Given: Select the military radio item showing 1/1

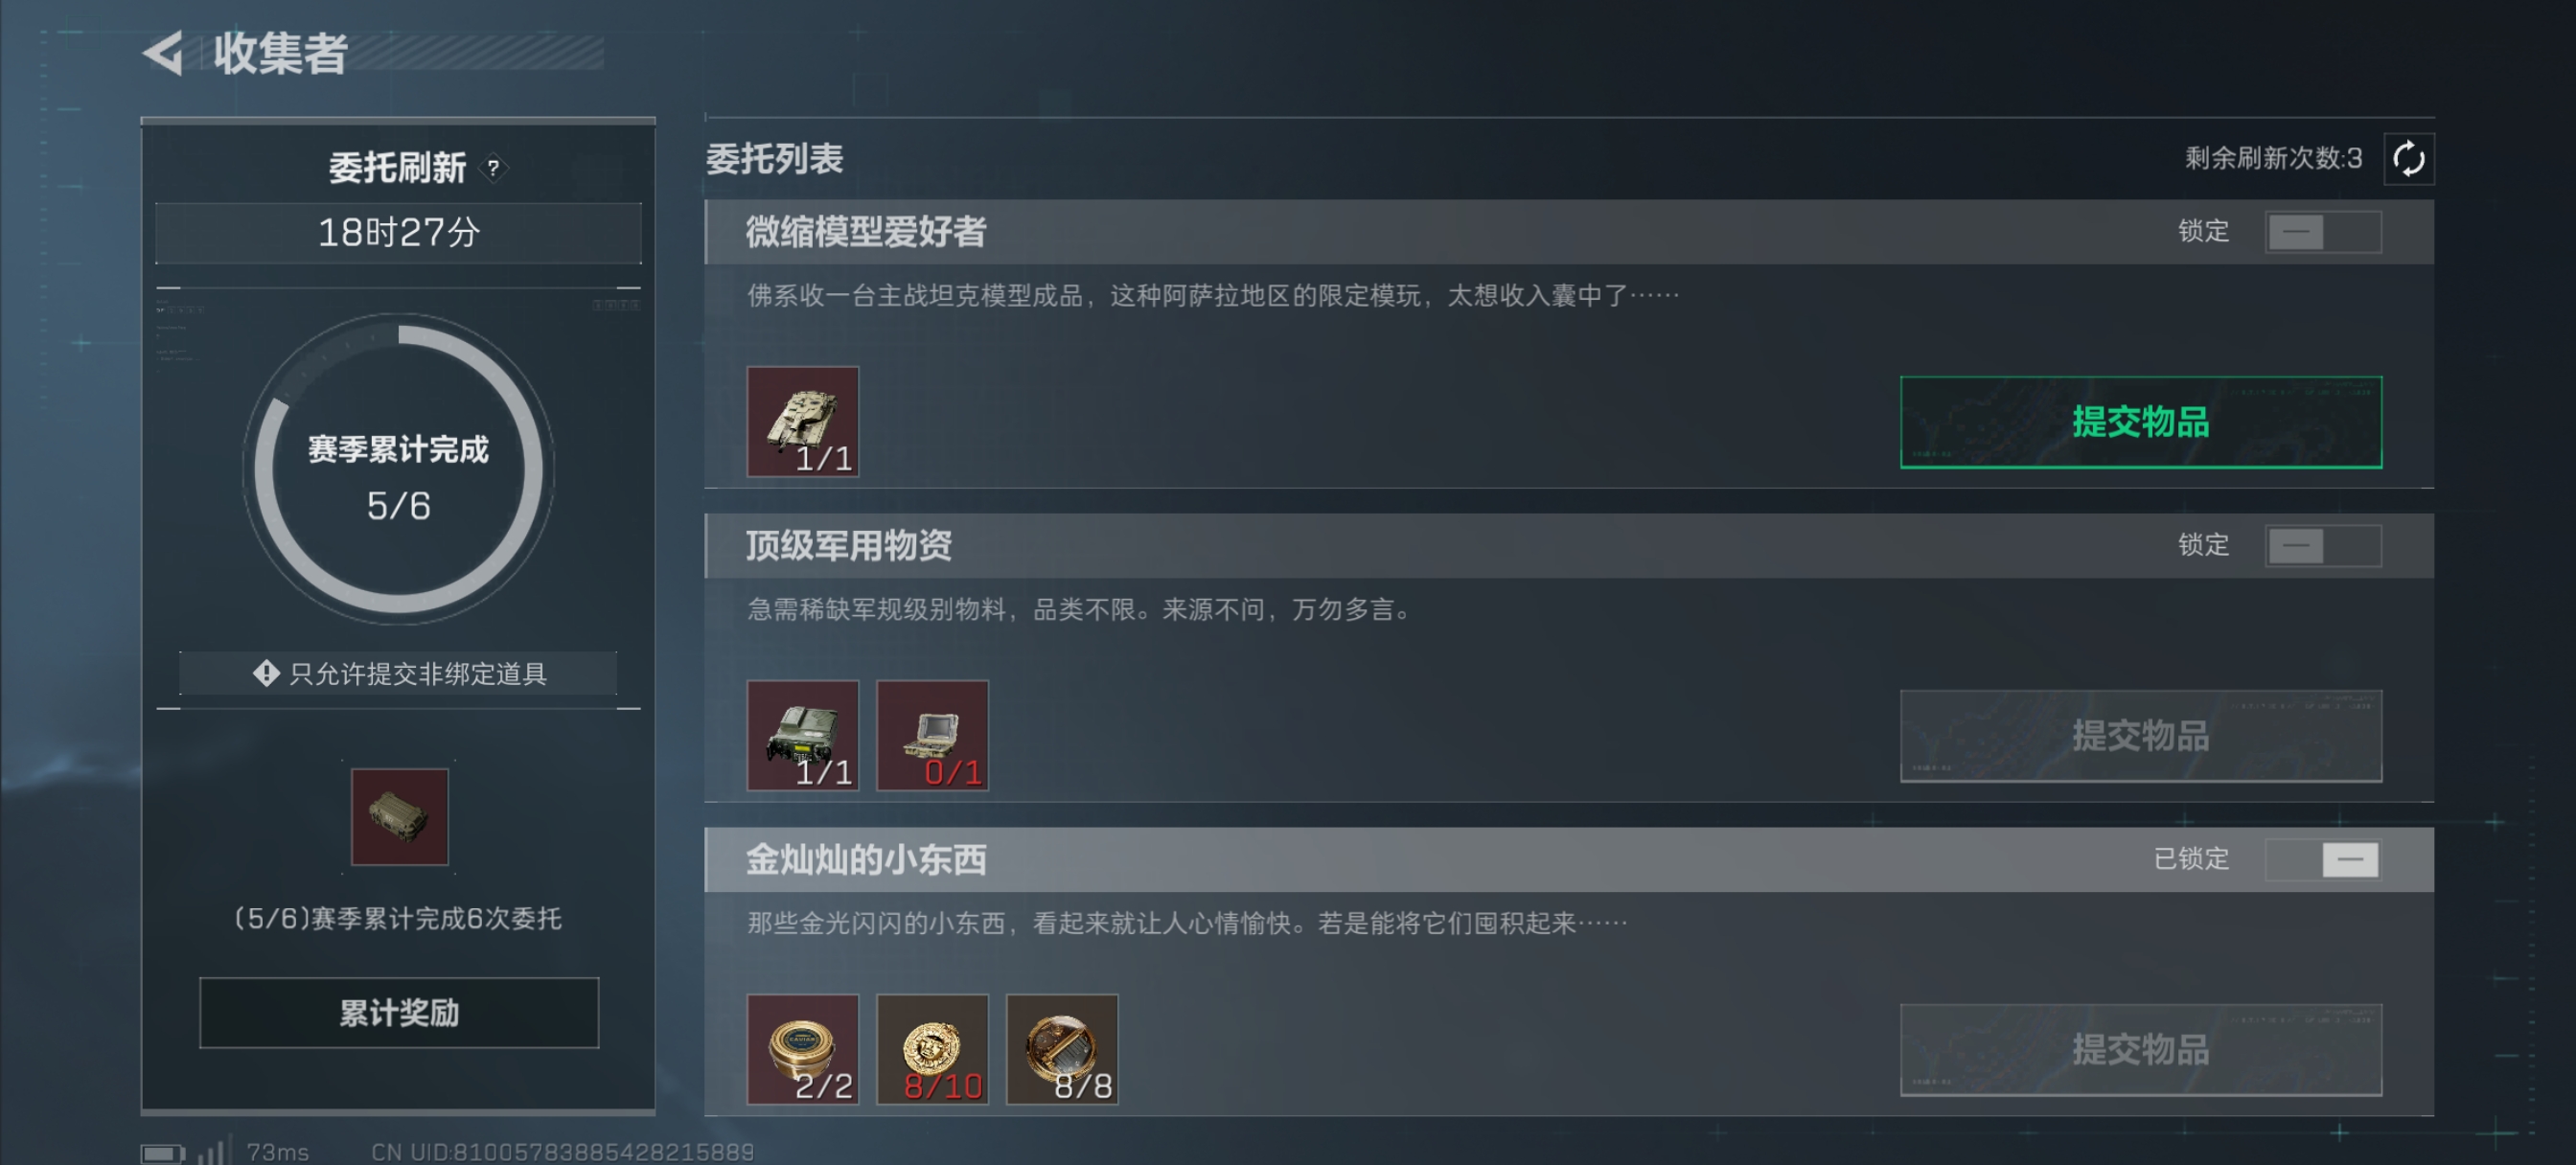Looking at the screenshot, I should pos(802,735).
